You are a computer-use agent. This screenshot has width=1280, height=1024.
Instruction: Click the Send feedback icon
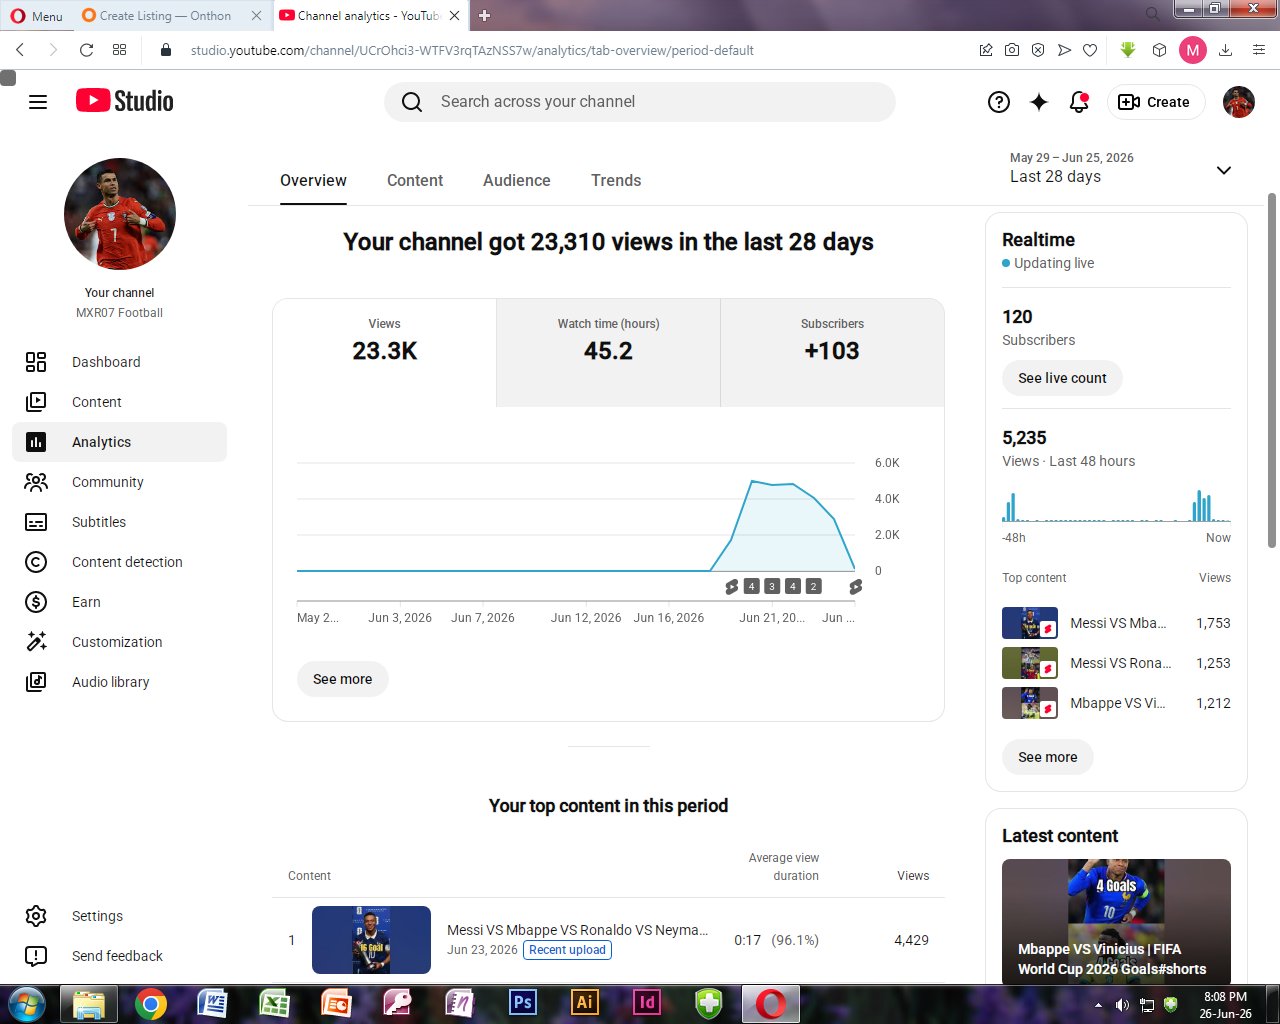pos(36,956)
